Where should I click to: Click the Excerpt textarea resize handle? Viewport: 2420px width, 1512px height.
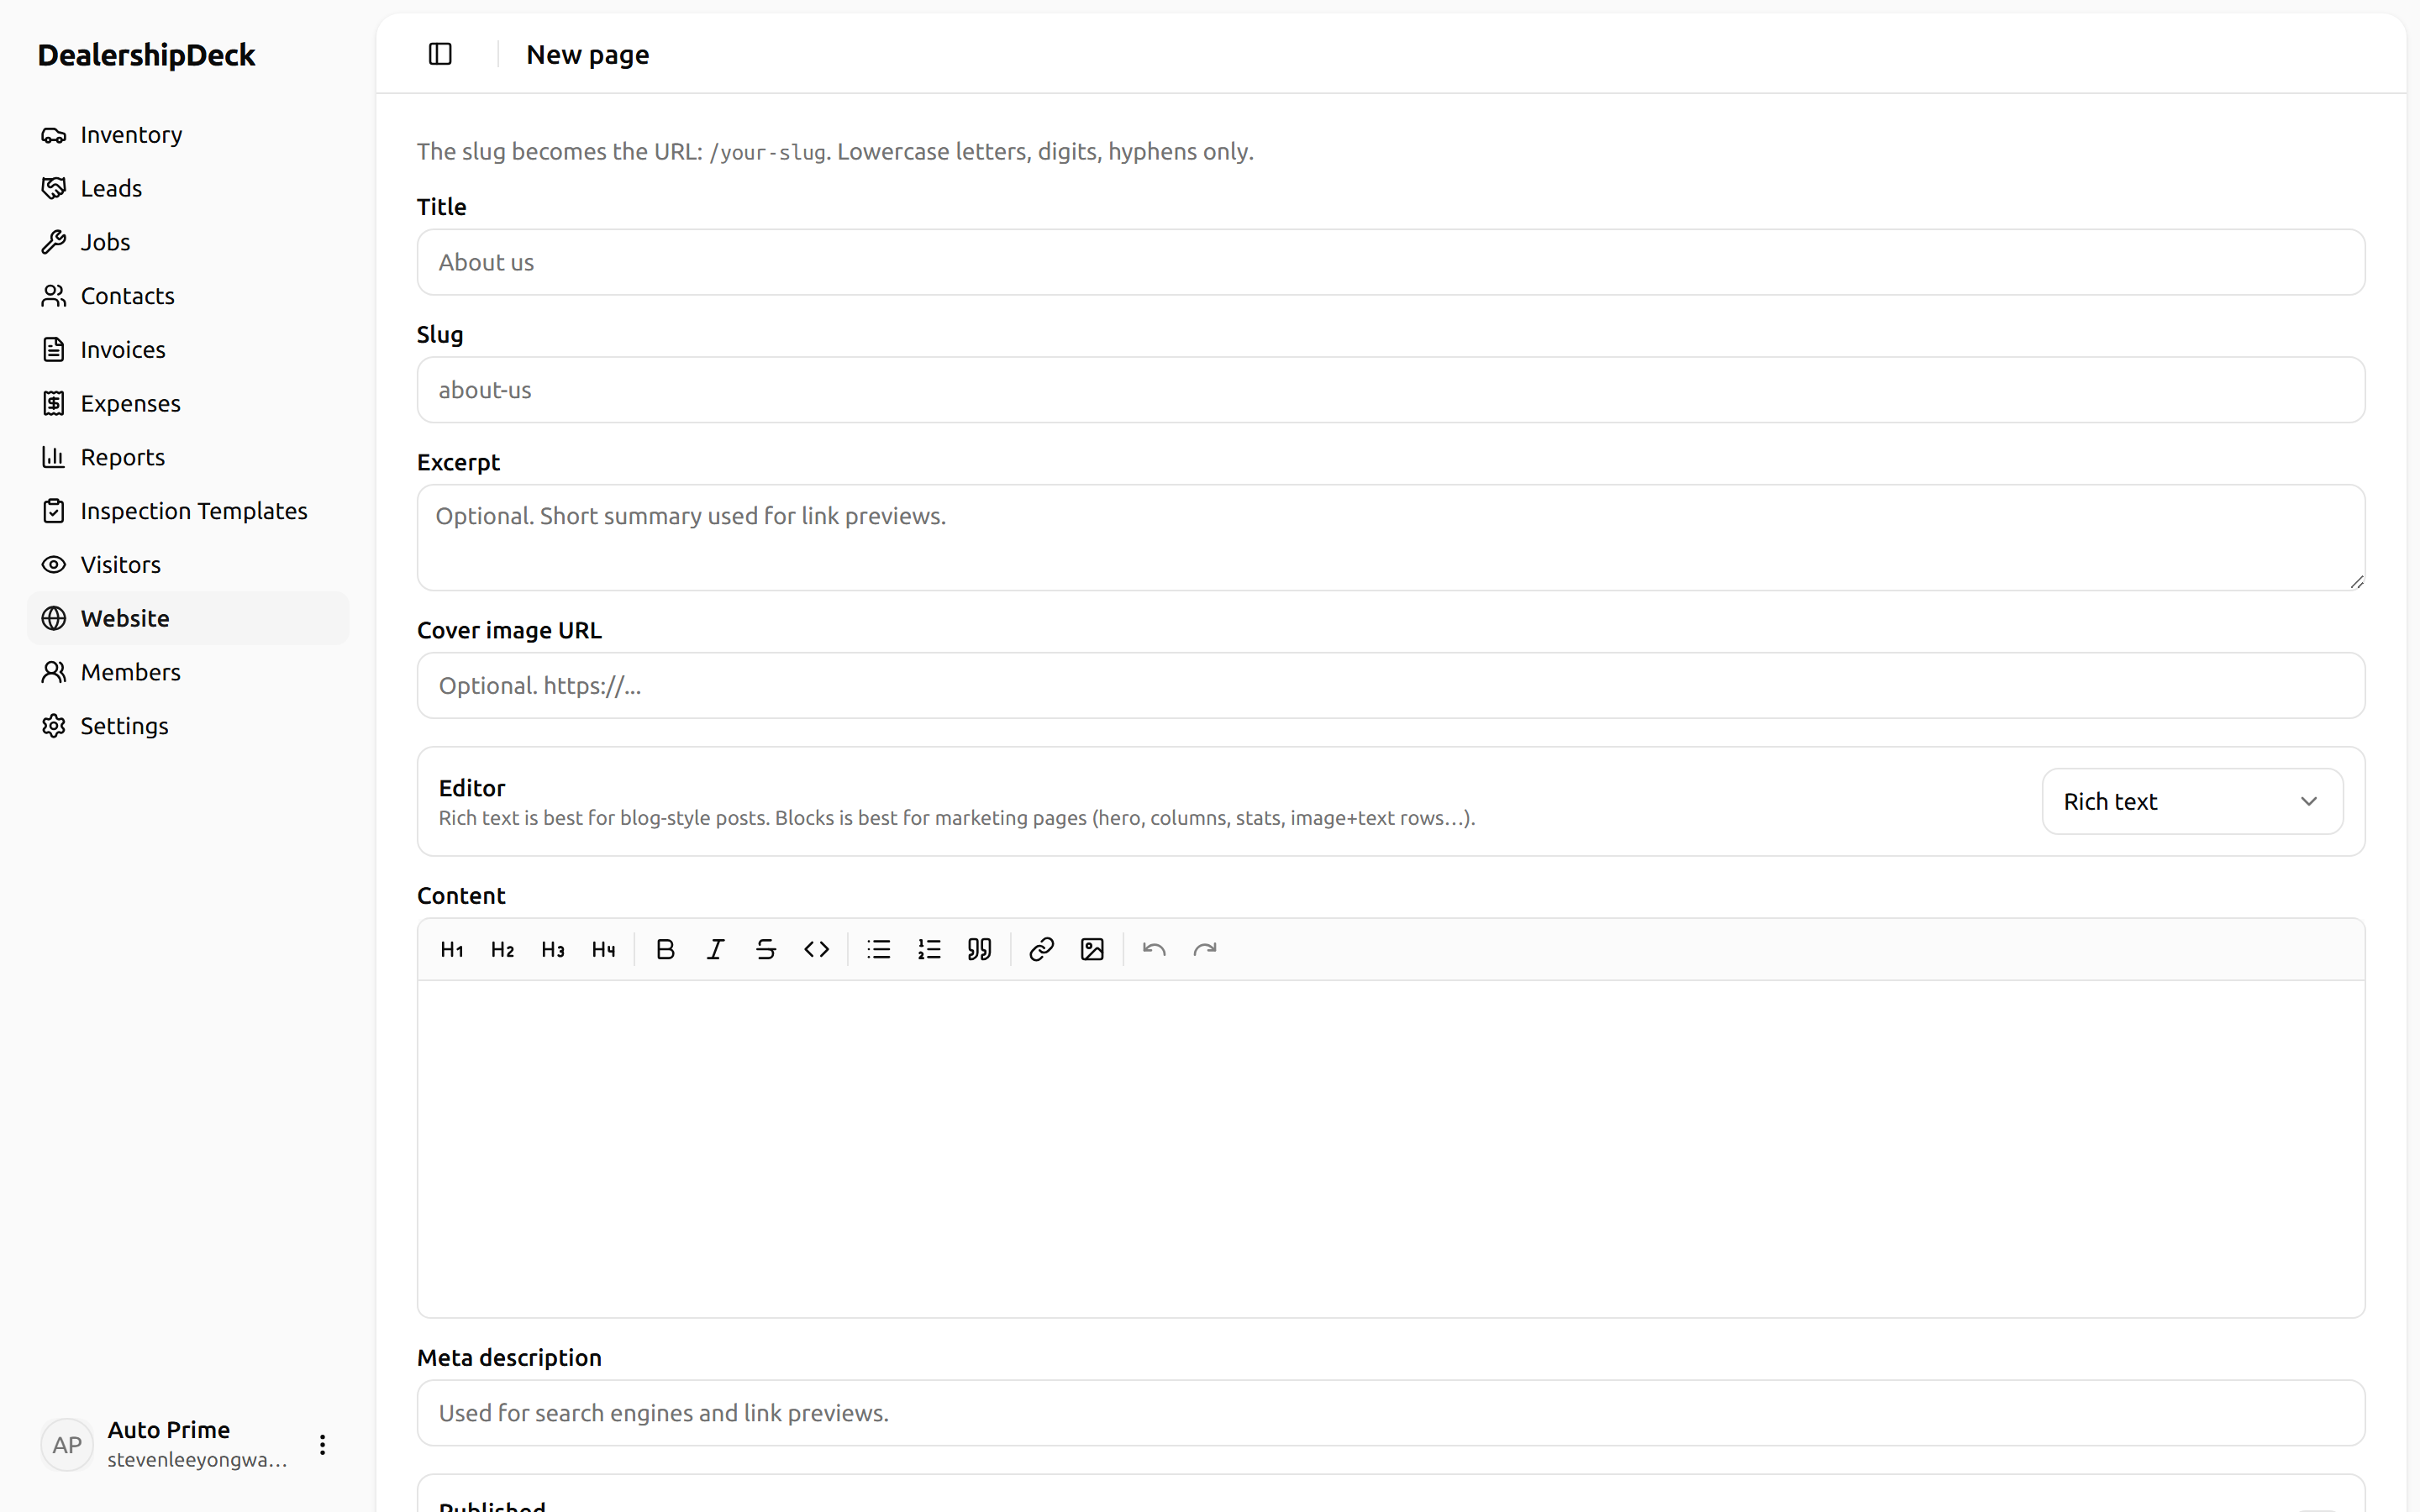pyautogui.click(x=2356, y=582)
